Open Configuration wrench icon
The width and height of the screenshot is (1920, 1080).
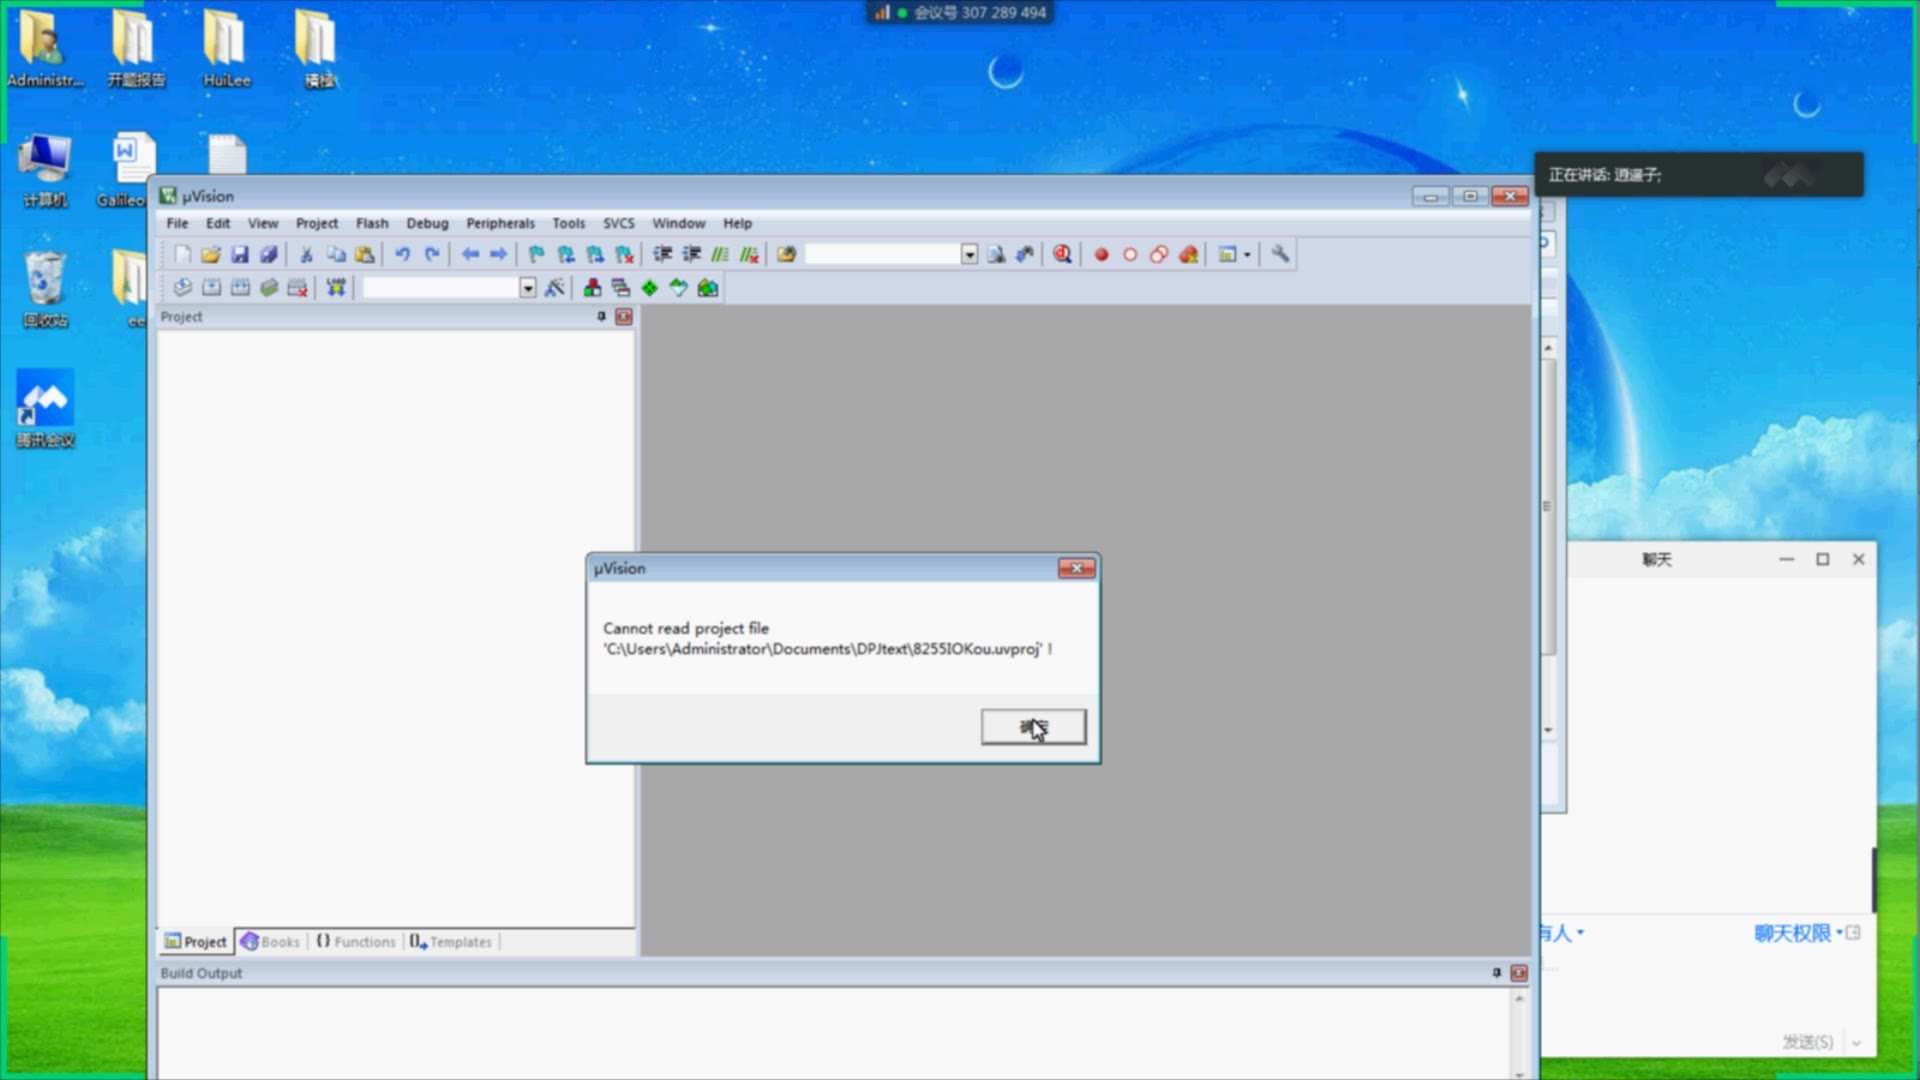coord(1280,255)
